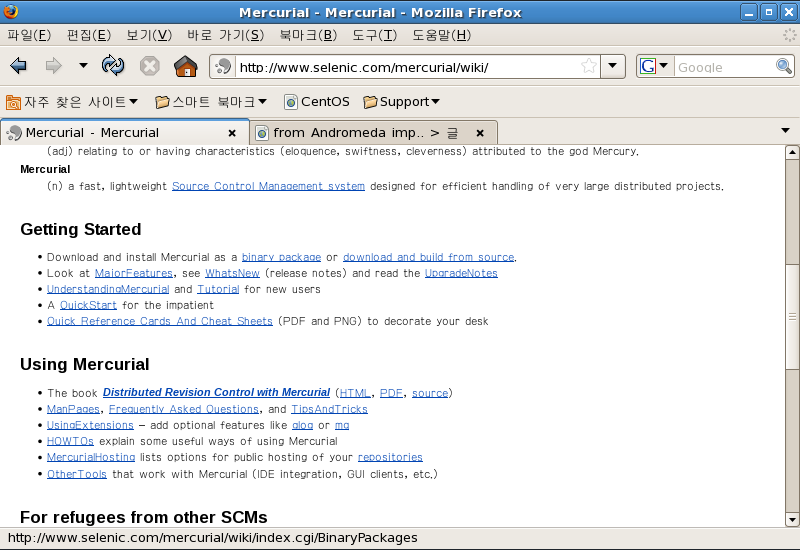Open the list all tabs dropdown
The height and width of the screenshot is (550, 800).
[786, 131]
